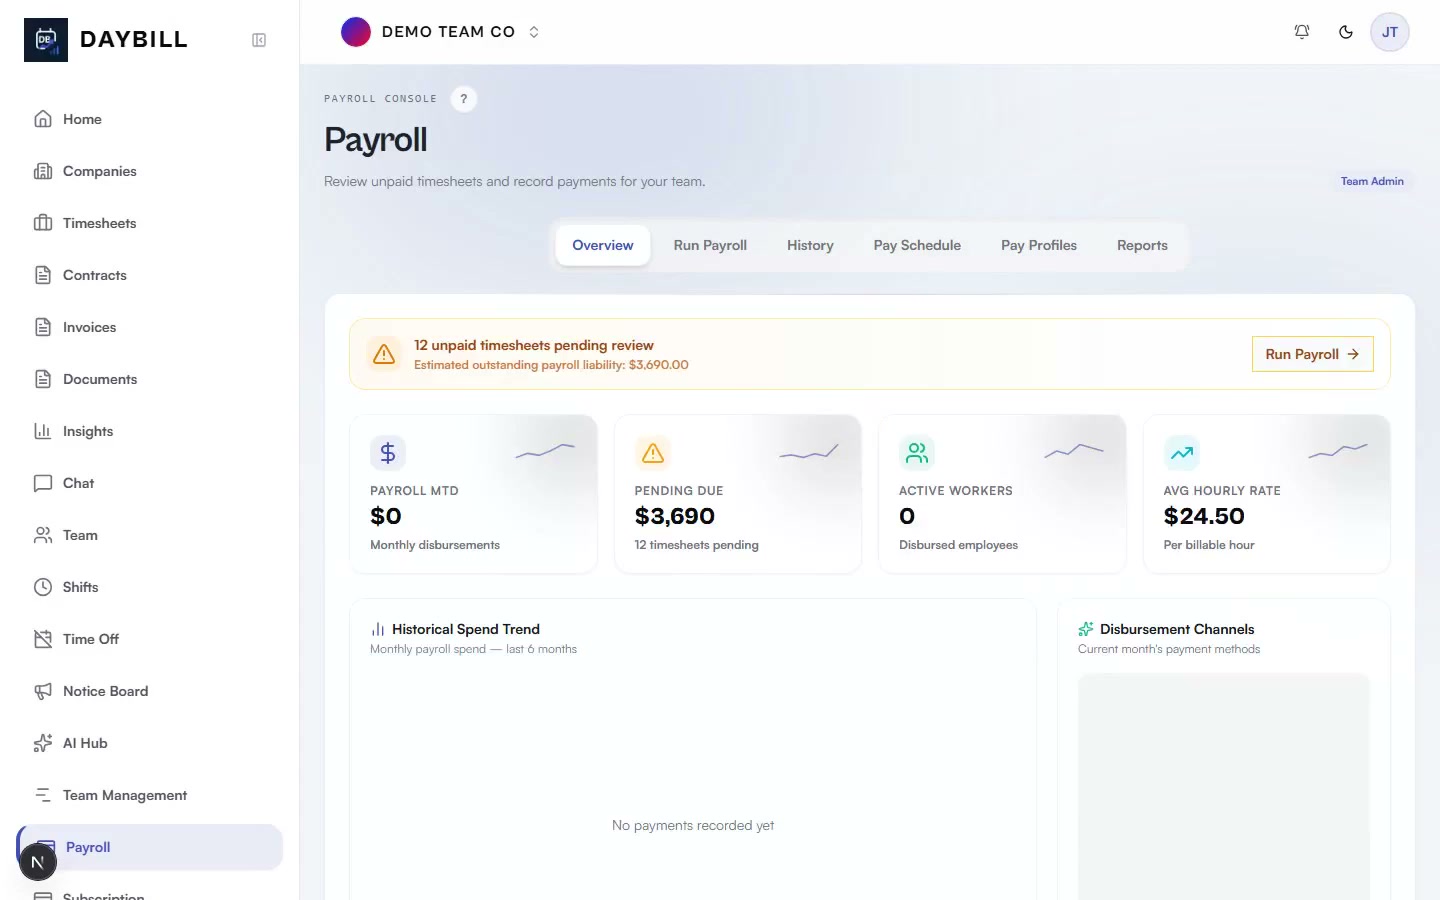
Task: Click the Run Payroll arrow button
Action: tap(1312, 354)
